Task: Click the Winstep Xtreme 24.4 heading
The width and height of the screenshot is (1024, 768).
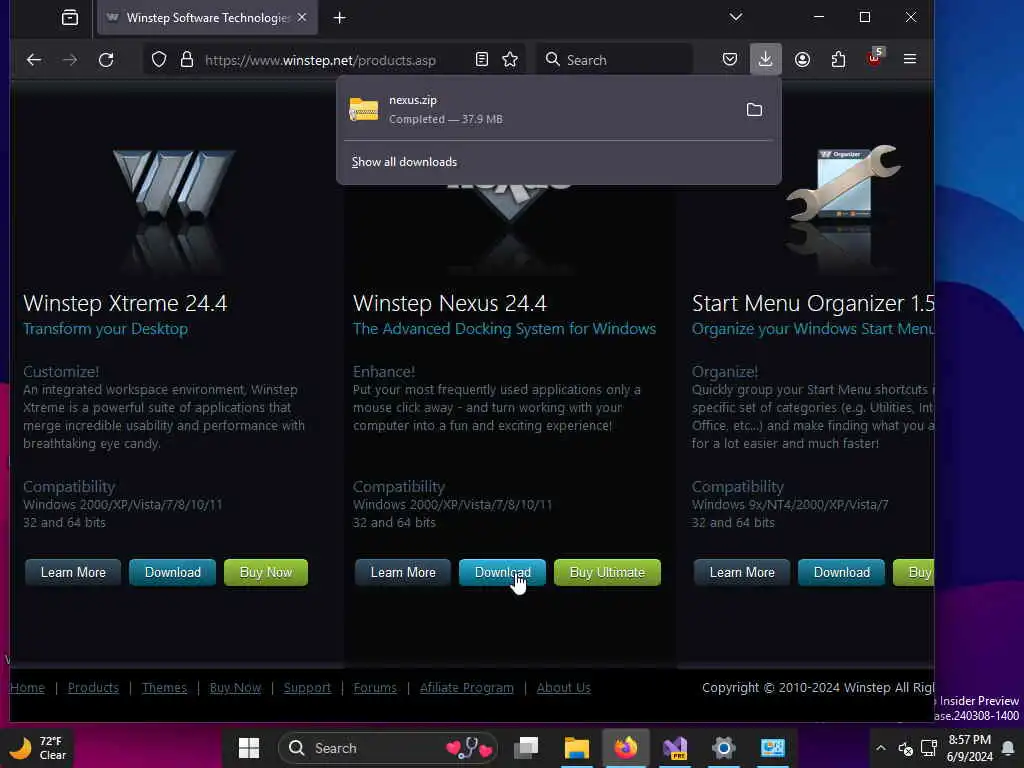Action: click(125, 303)
